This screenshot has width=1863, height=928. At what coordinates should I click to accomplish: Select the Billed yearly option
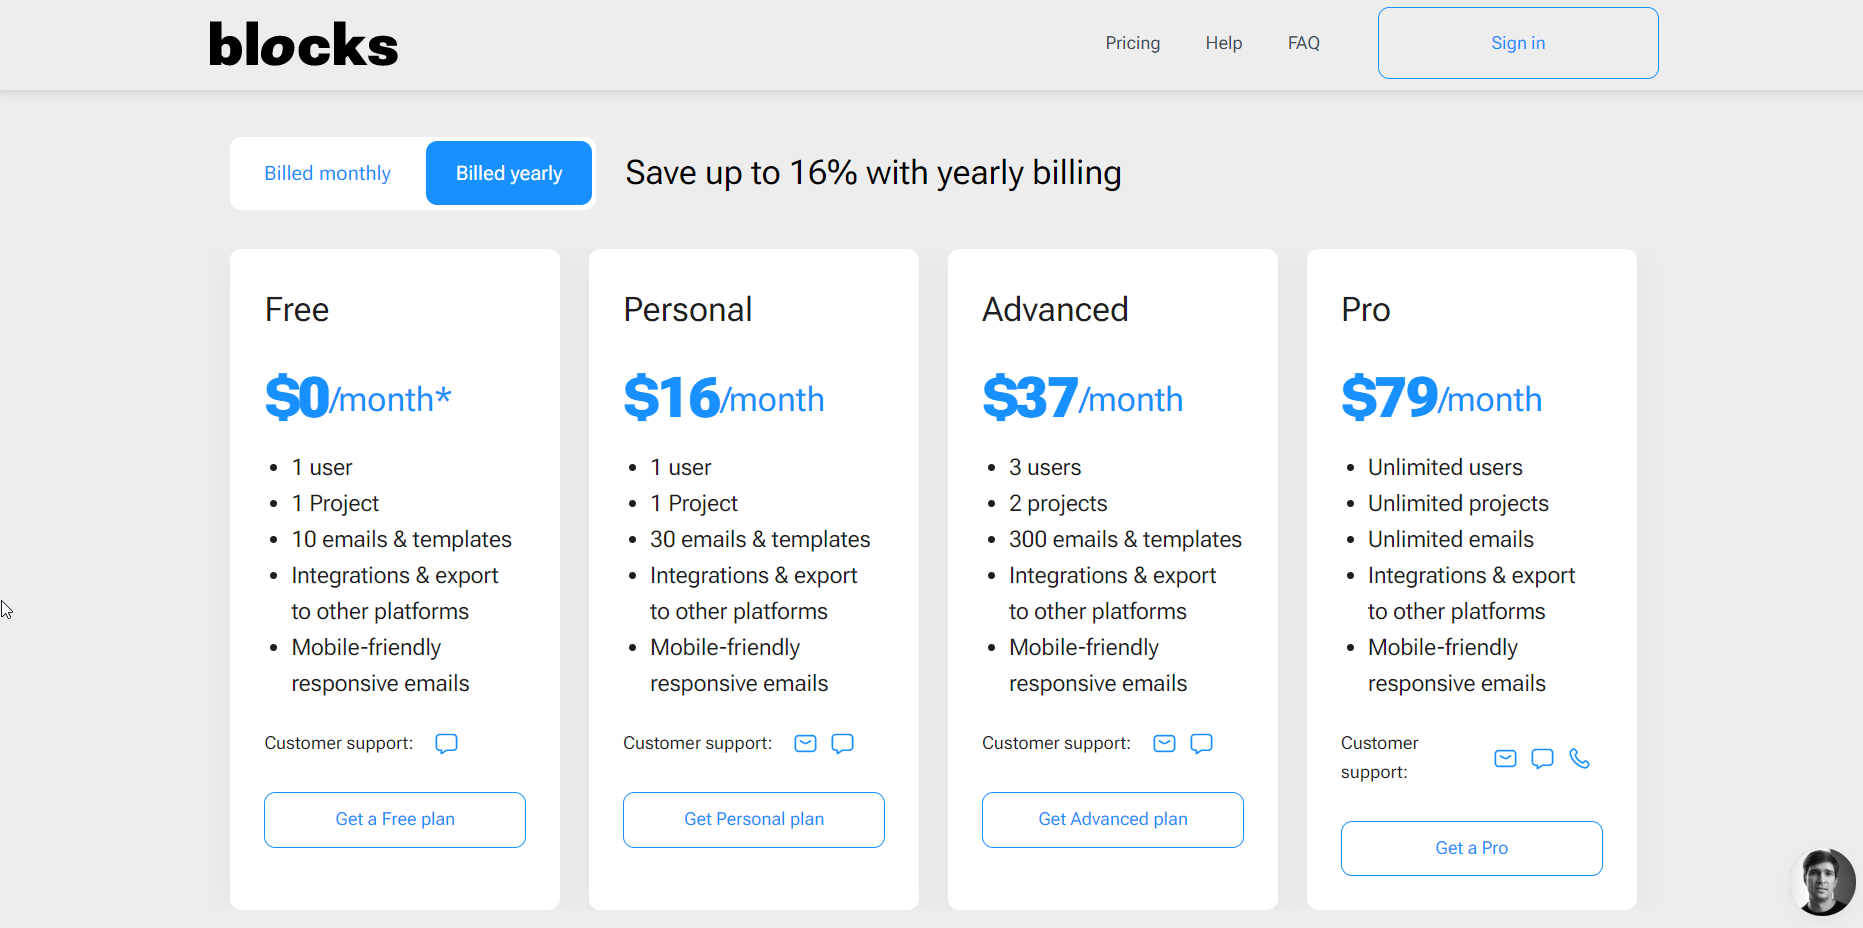[x=509, y=173]
